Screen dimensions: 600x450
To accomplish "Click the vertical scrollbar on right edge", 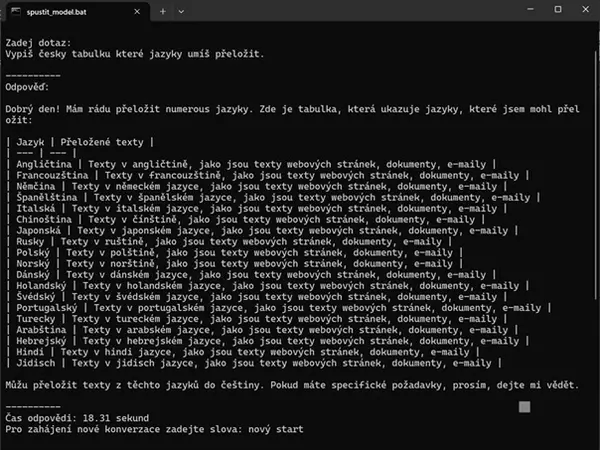I will pyautogui.click(x=596, y=174).
